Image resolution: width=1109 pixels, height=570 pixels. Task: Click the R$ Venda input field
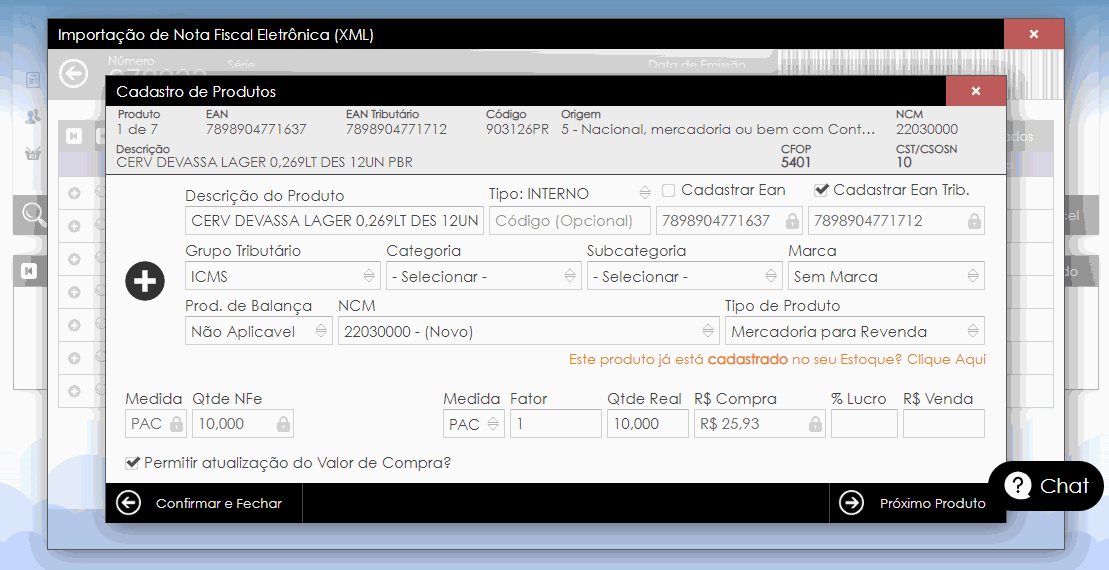[943, 424]
